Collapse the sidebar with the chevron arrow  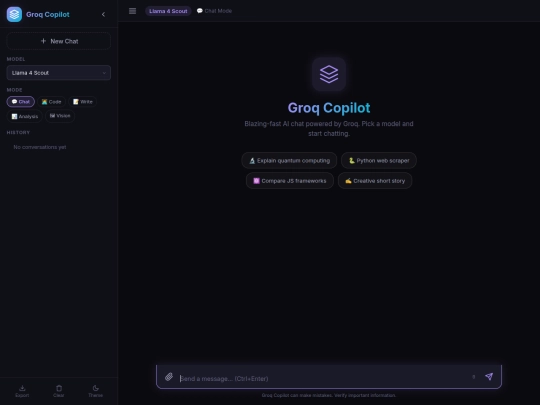(103, 14)
